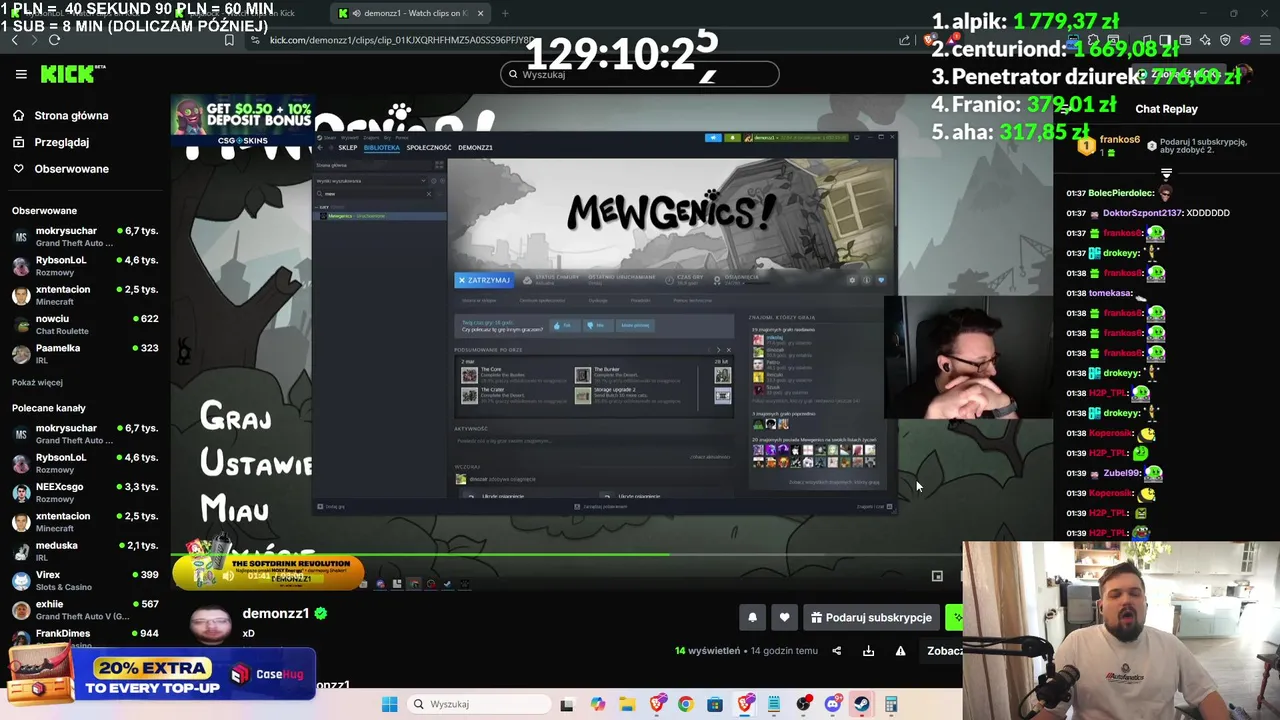Close the post-game summary panel
This screenshot has width=1280, height=720.
[728, 350]
